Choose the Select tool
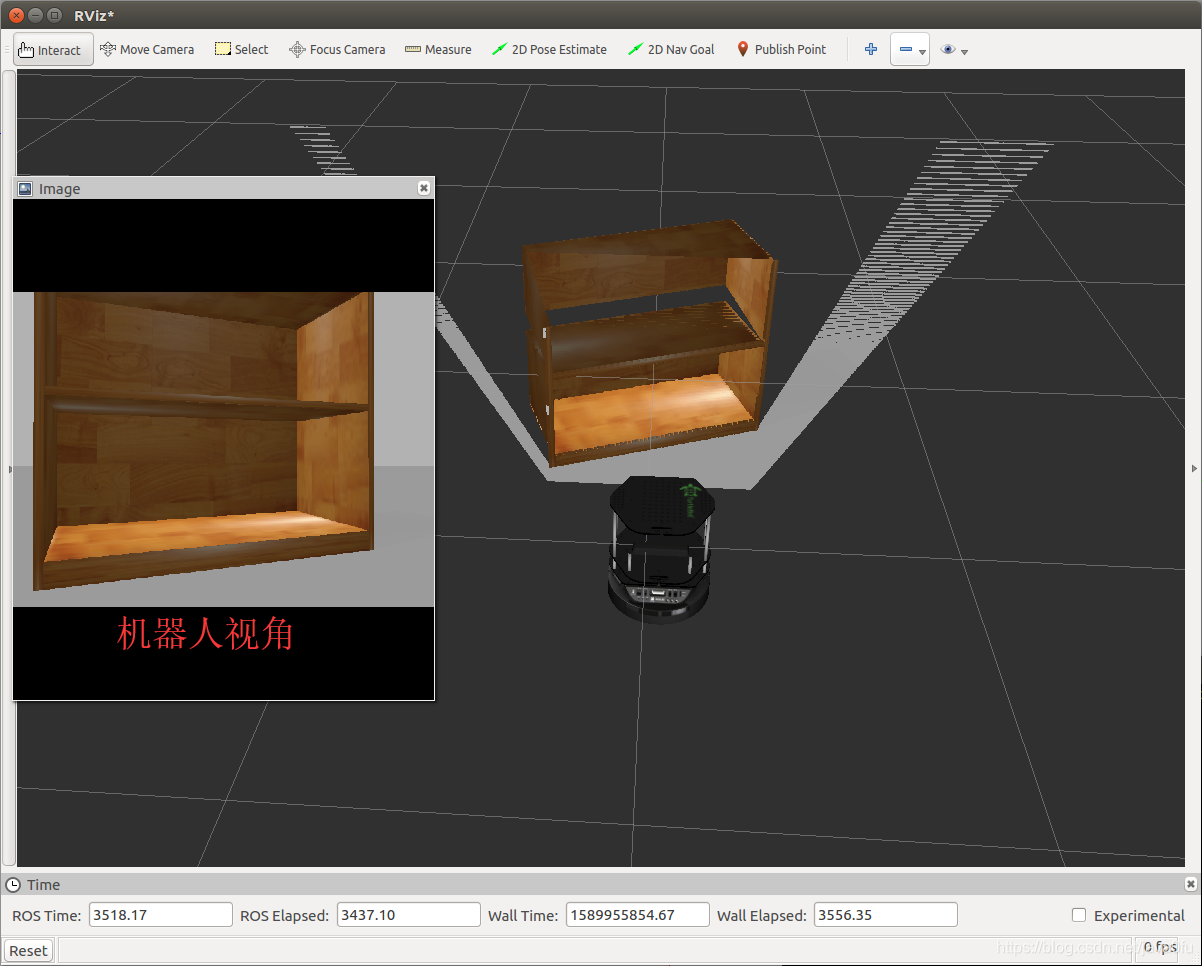1202x966 pixels. pyautogui.click(x=242, y=50)
